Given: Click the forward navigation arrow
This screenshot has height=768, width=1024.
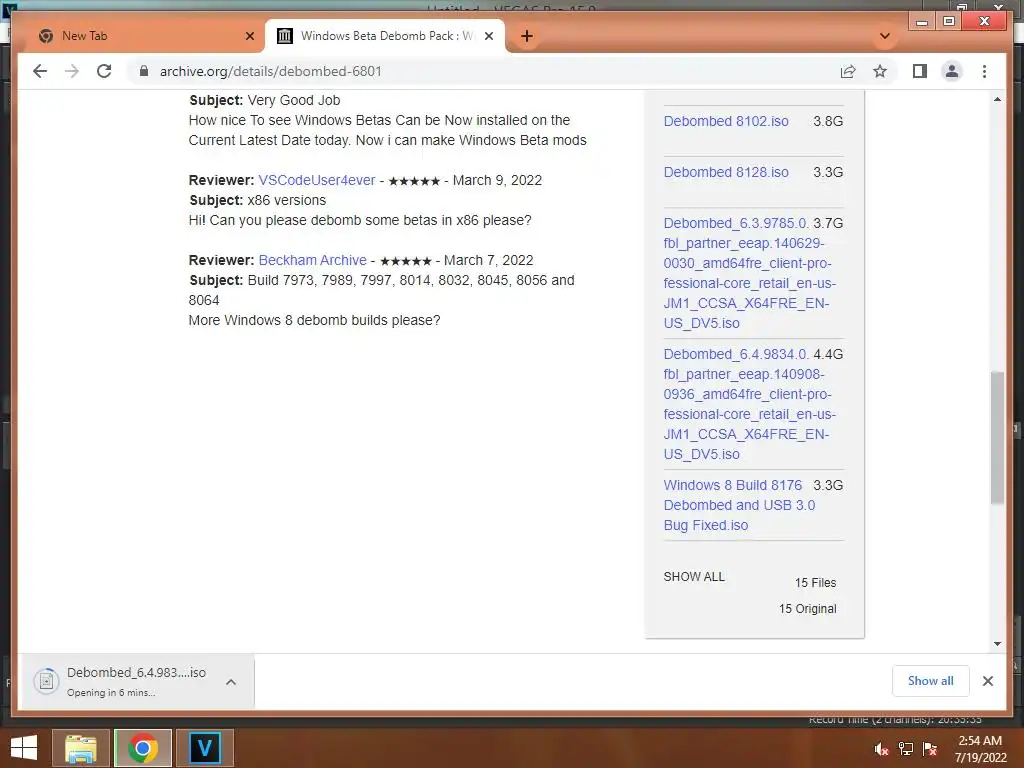Looking at the screenshot, I should [x=72, y=71].
